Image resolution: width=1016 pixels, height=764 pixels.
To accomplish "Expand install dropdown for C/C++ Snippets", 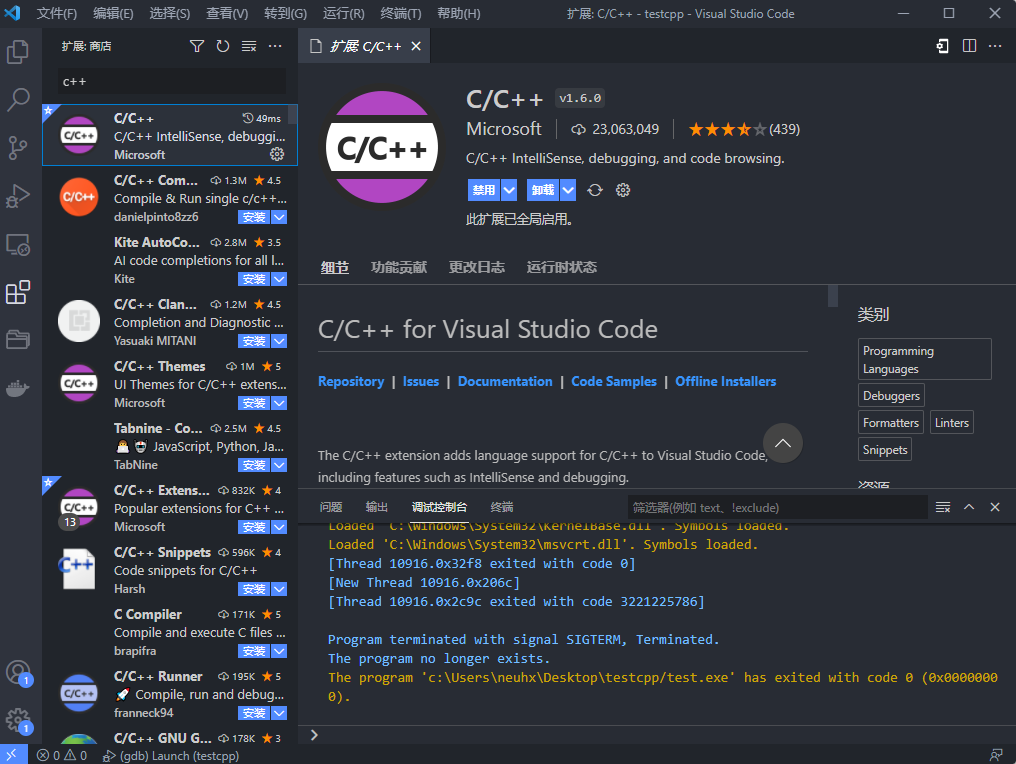I will tap(279, 589).
